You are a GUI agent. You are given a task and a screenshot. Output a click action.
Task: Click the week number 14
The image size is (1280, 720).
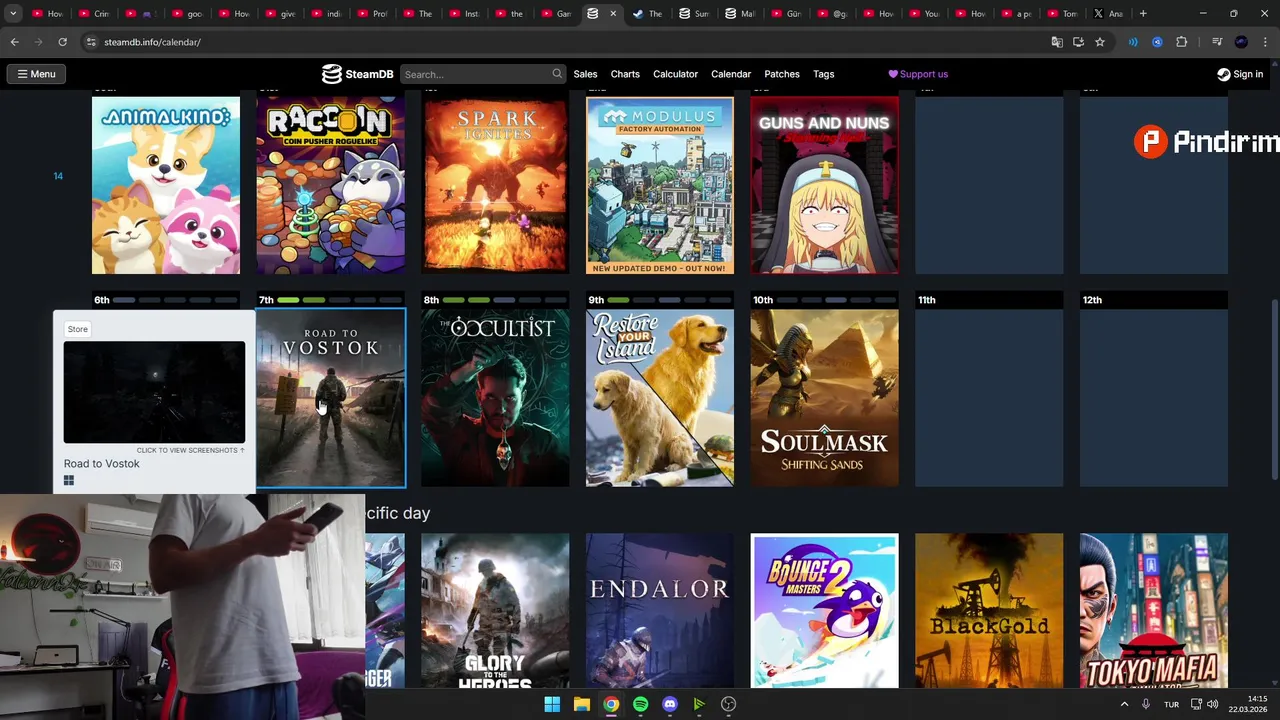(x=58, y=176)
